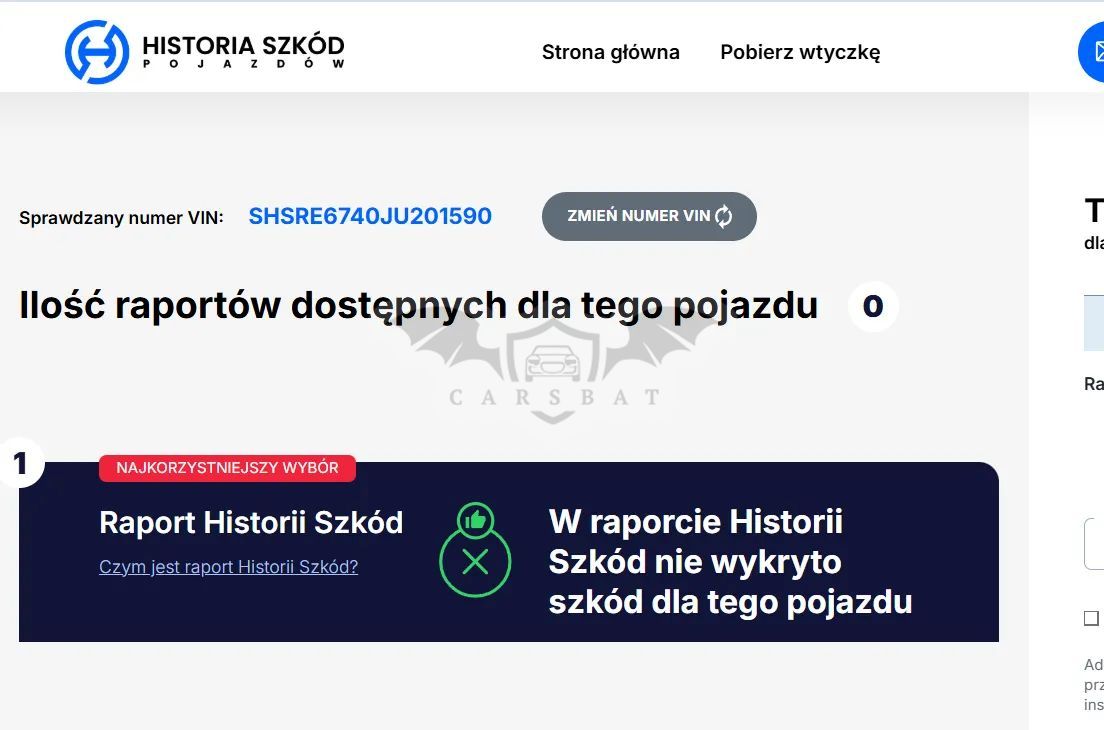Click the green thumbs-up icon
The height and width of the screenshot is (730, 1104).
click(x=475, y=521)
